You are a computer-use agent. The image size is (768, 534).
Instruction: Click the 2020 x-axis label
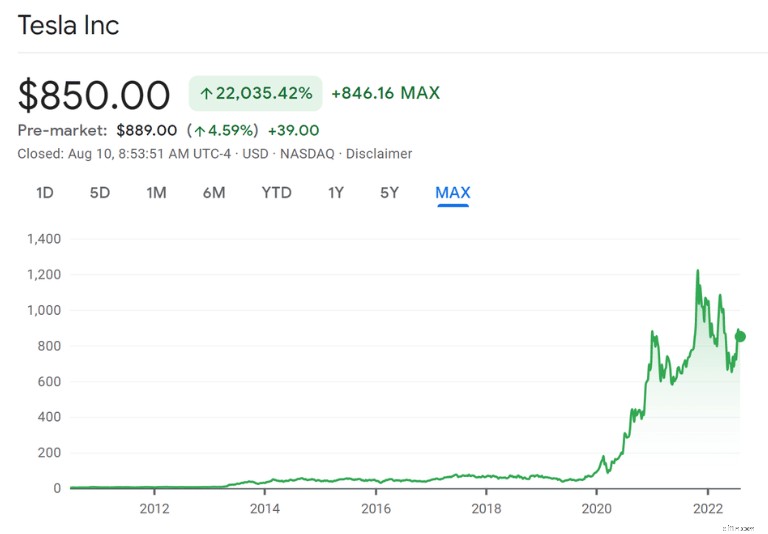[597, 509]
